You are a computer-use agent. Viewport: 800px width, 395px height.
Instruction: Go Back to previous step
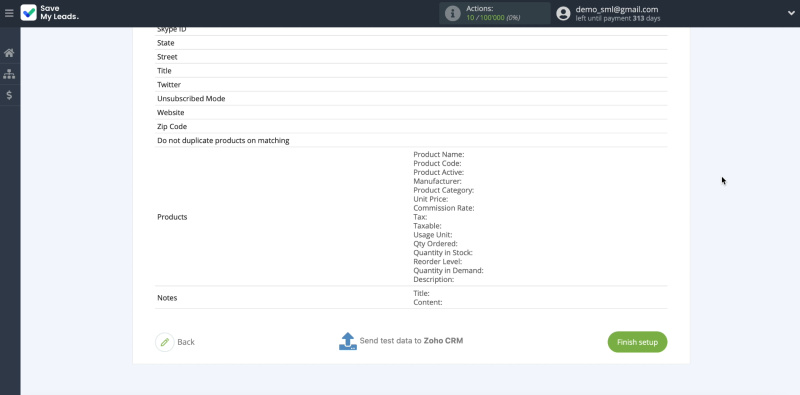pyautogui.click(x=186, y=342)
